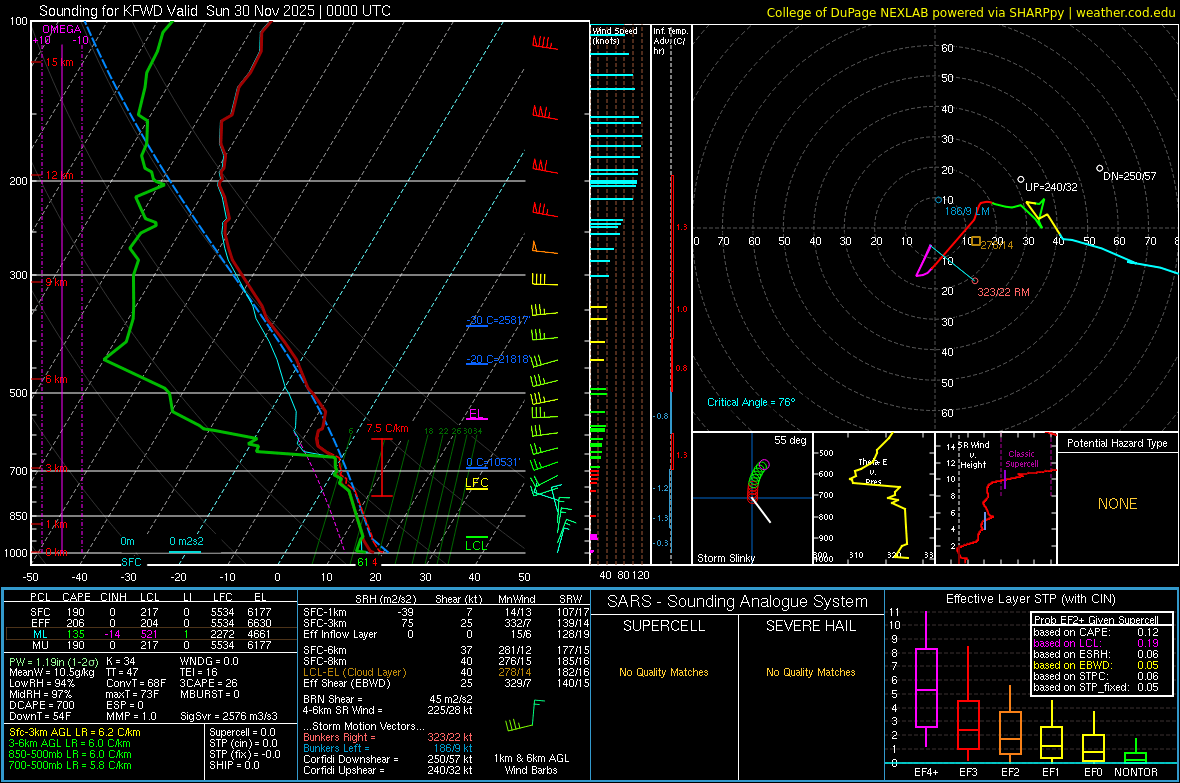Click the Bunkers right mover circle on hodograph
The image size is (1180, 783).
coord(975,280)
